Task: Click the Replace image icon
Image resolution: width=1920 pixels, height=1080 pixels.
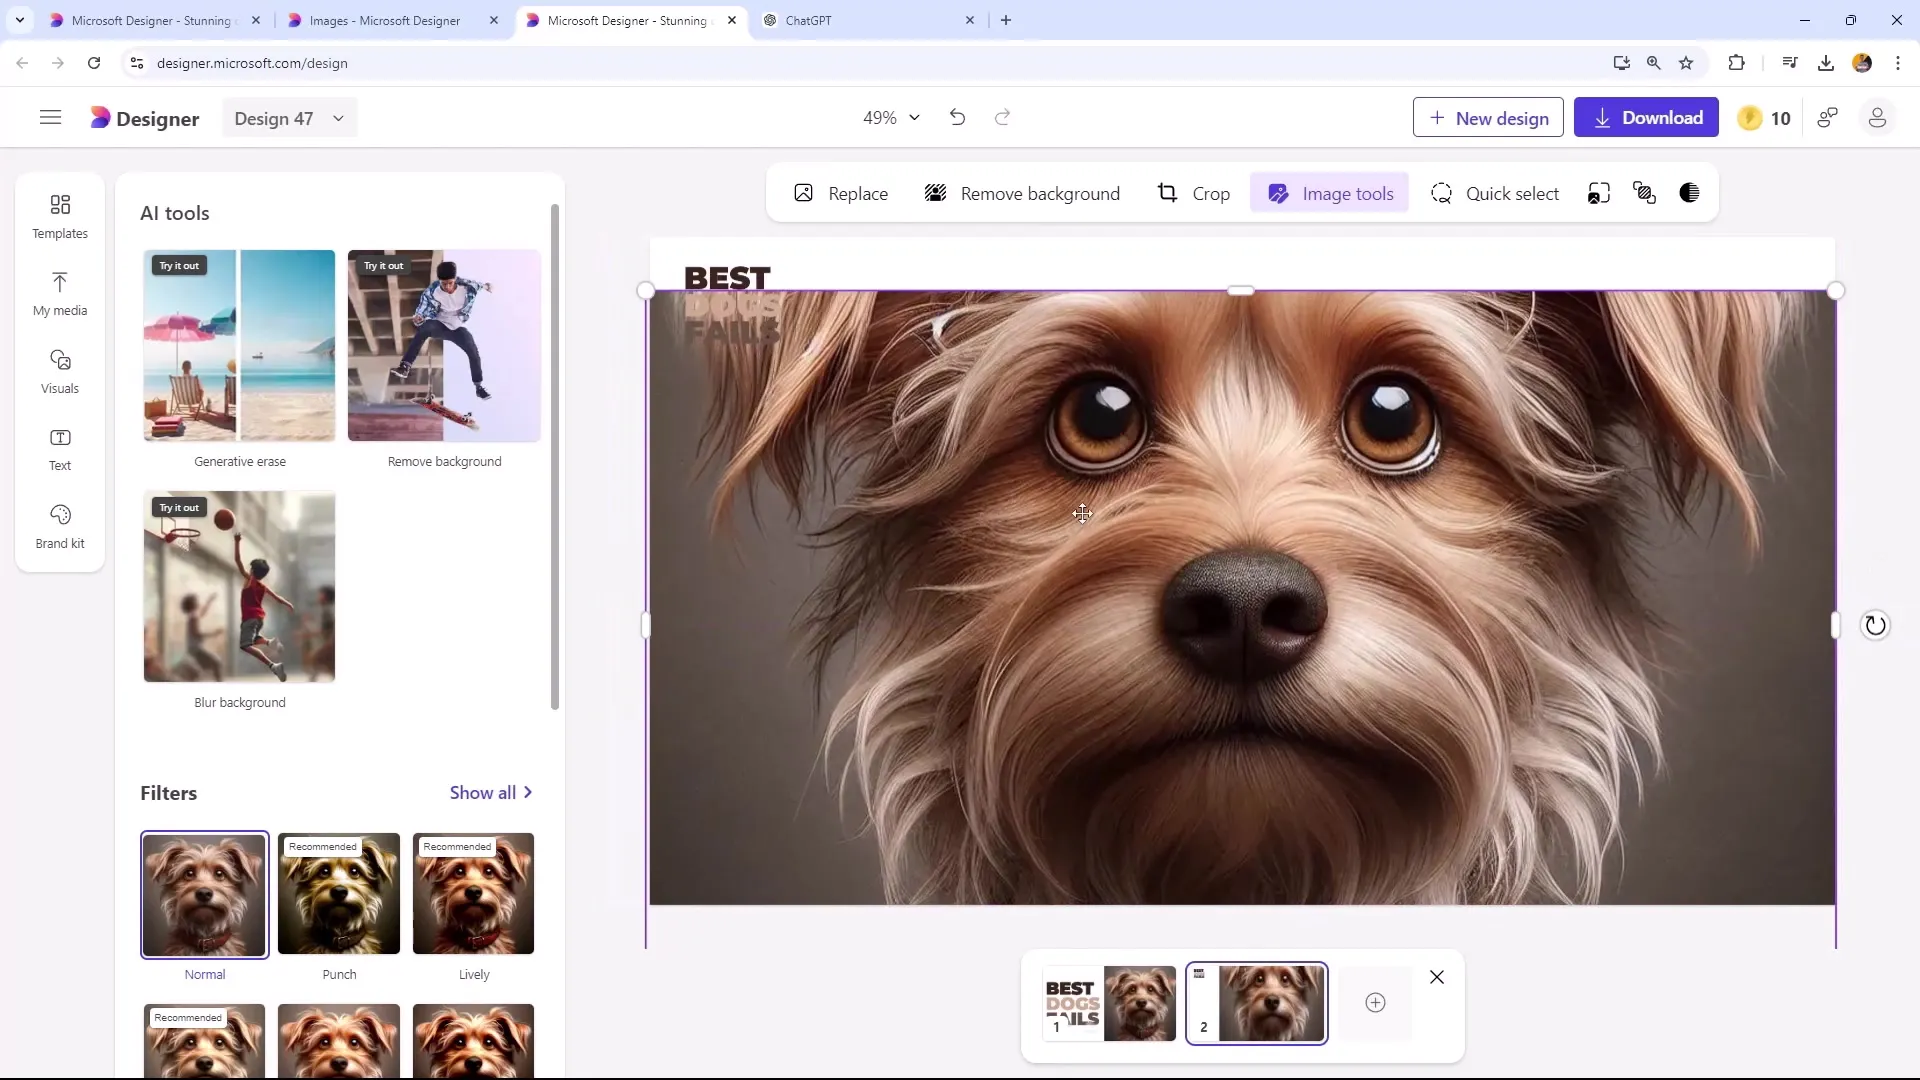Action: click(804, 194)
